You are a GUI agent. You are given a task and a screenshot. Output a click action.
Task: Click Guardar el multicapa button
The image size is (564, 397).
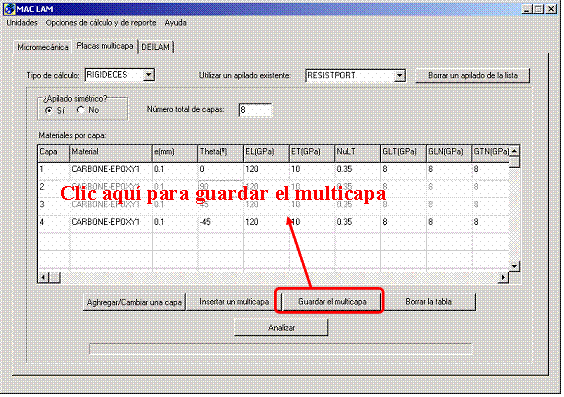(x=332, y=302)
